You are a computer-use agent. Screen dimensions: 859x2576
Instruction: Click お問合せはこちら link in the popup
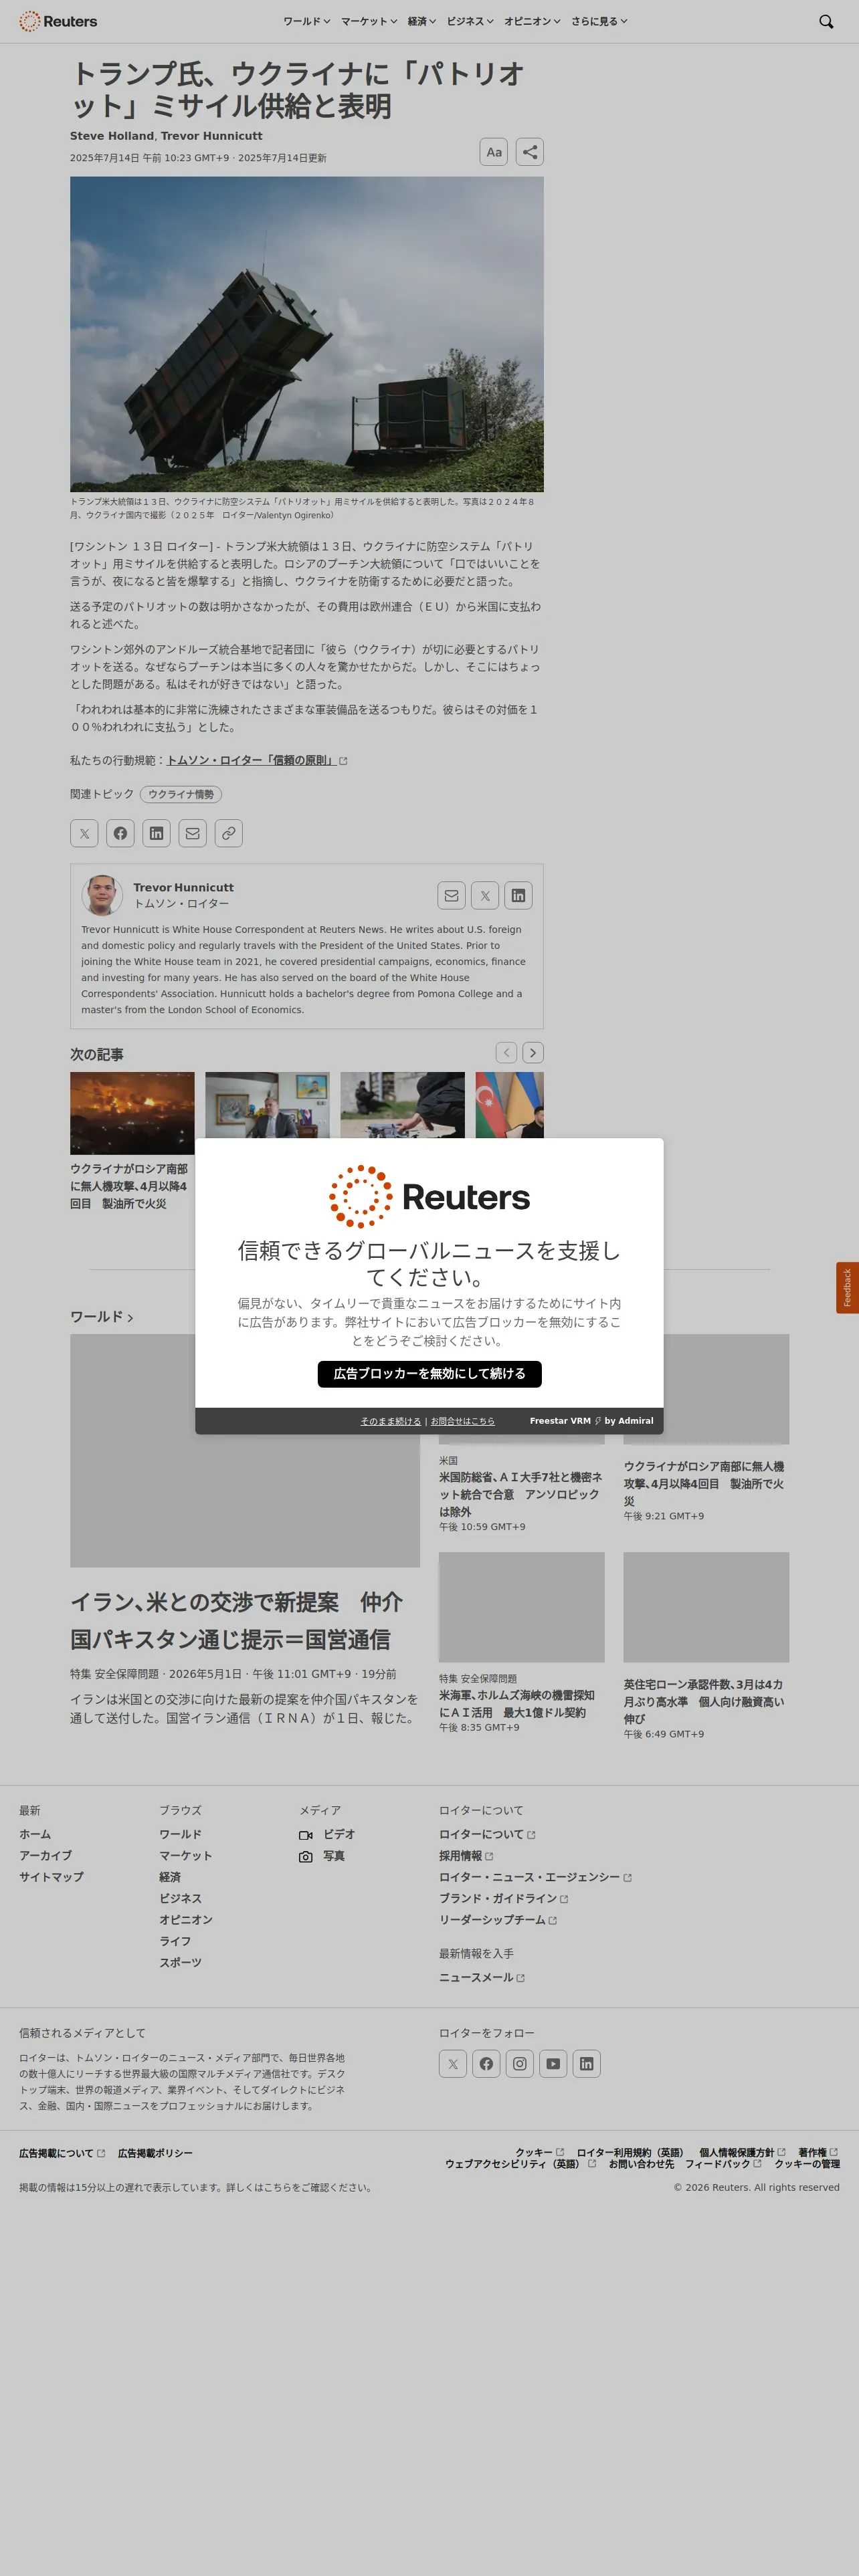(x=463, y=1421)
